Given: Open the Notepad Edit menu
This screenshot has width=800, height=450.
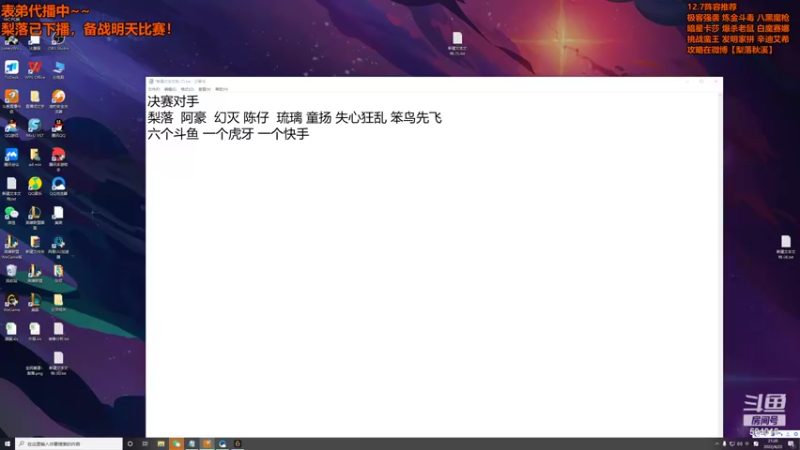Looking at the screenshot, I should tap(170, 89).
